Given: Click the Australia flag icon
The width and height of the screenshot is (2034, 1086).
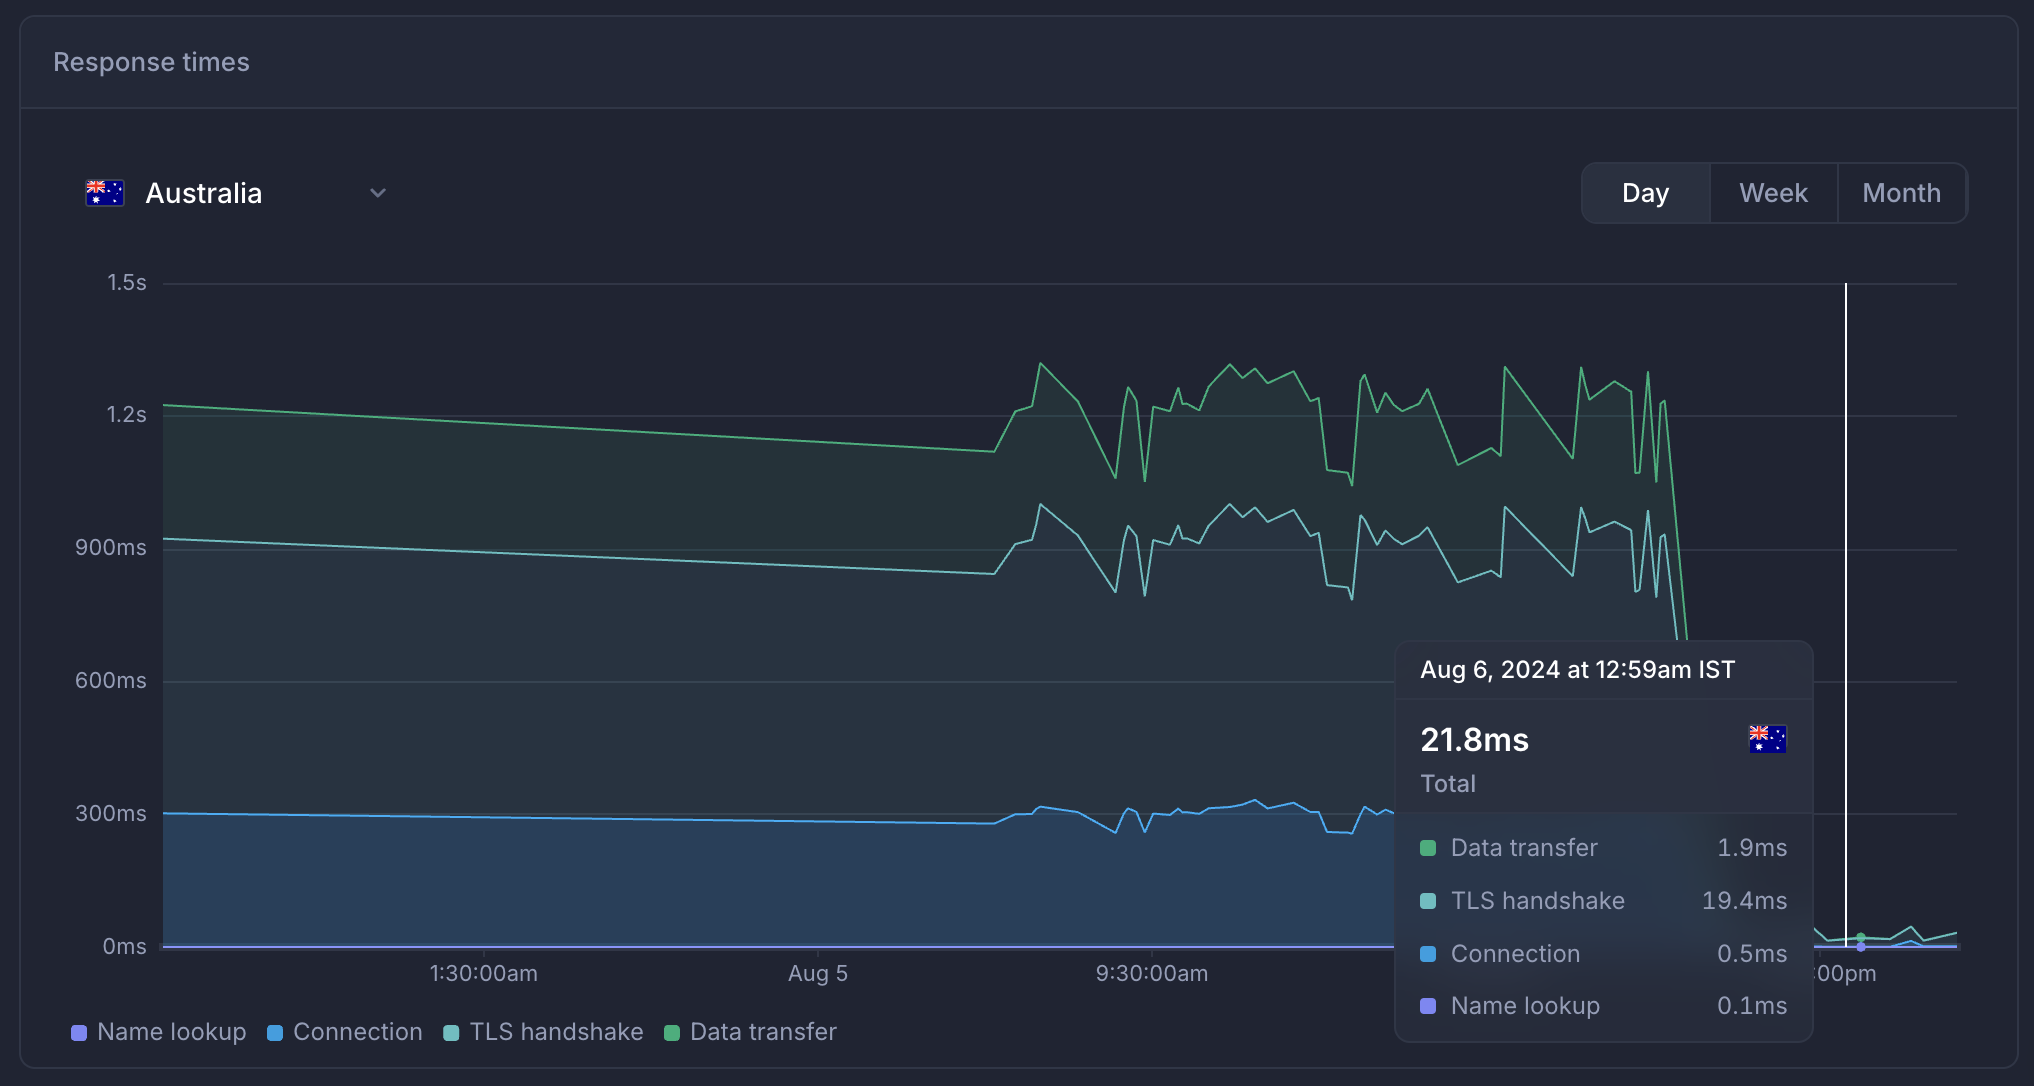Looking at the screenshot, I should coord(103,192).
